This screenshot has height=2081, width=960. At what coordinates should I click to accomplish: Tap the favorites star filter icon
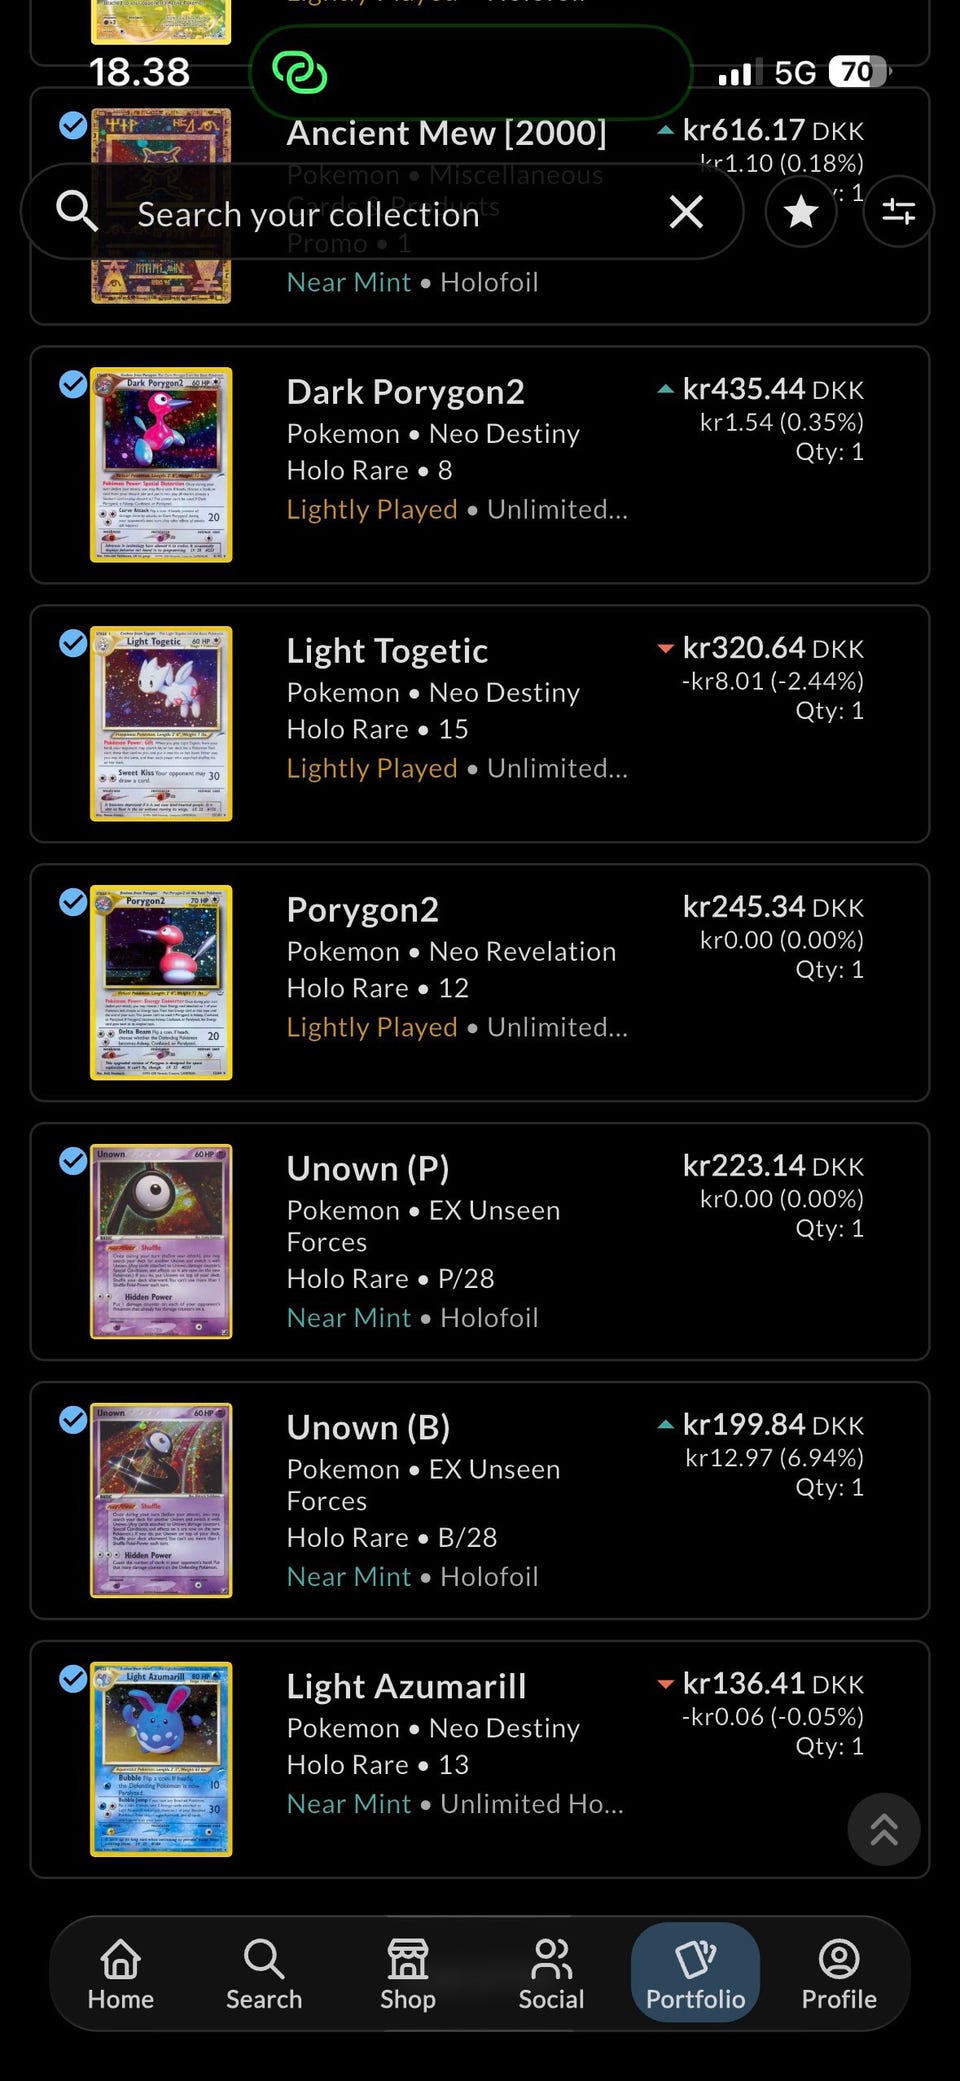pyautogui.click(x=801, y=211)
